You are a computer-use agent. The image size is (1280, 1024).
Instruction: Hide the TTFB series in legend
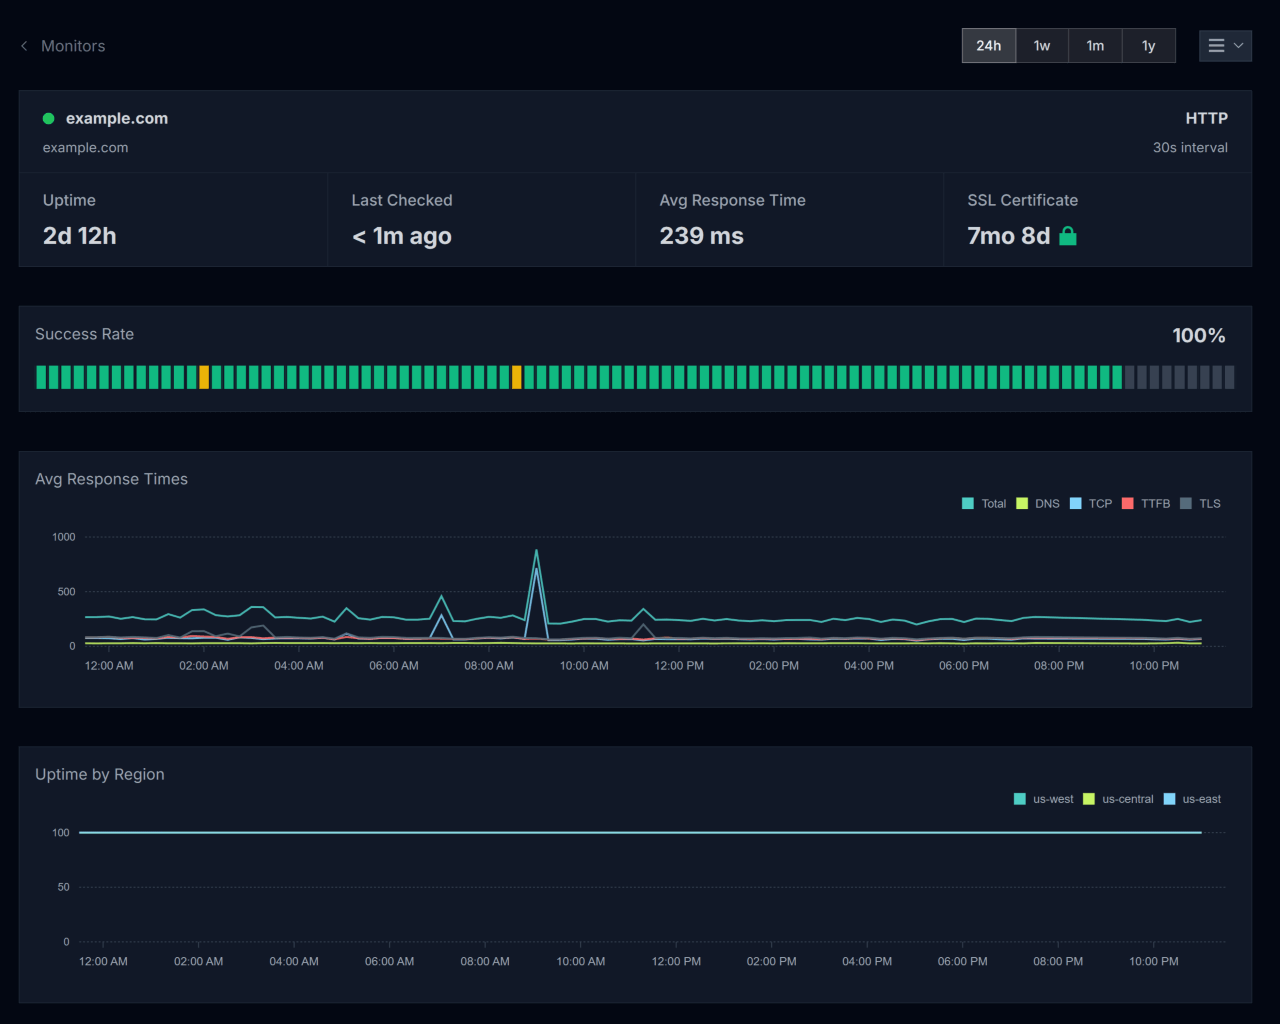click(x=1146, y=504)
